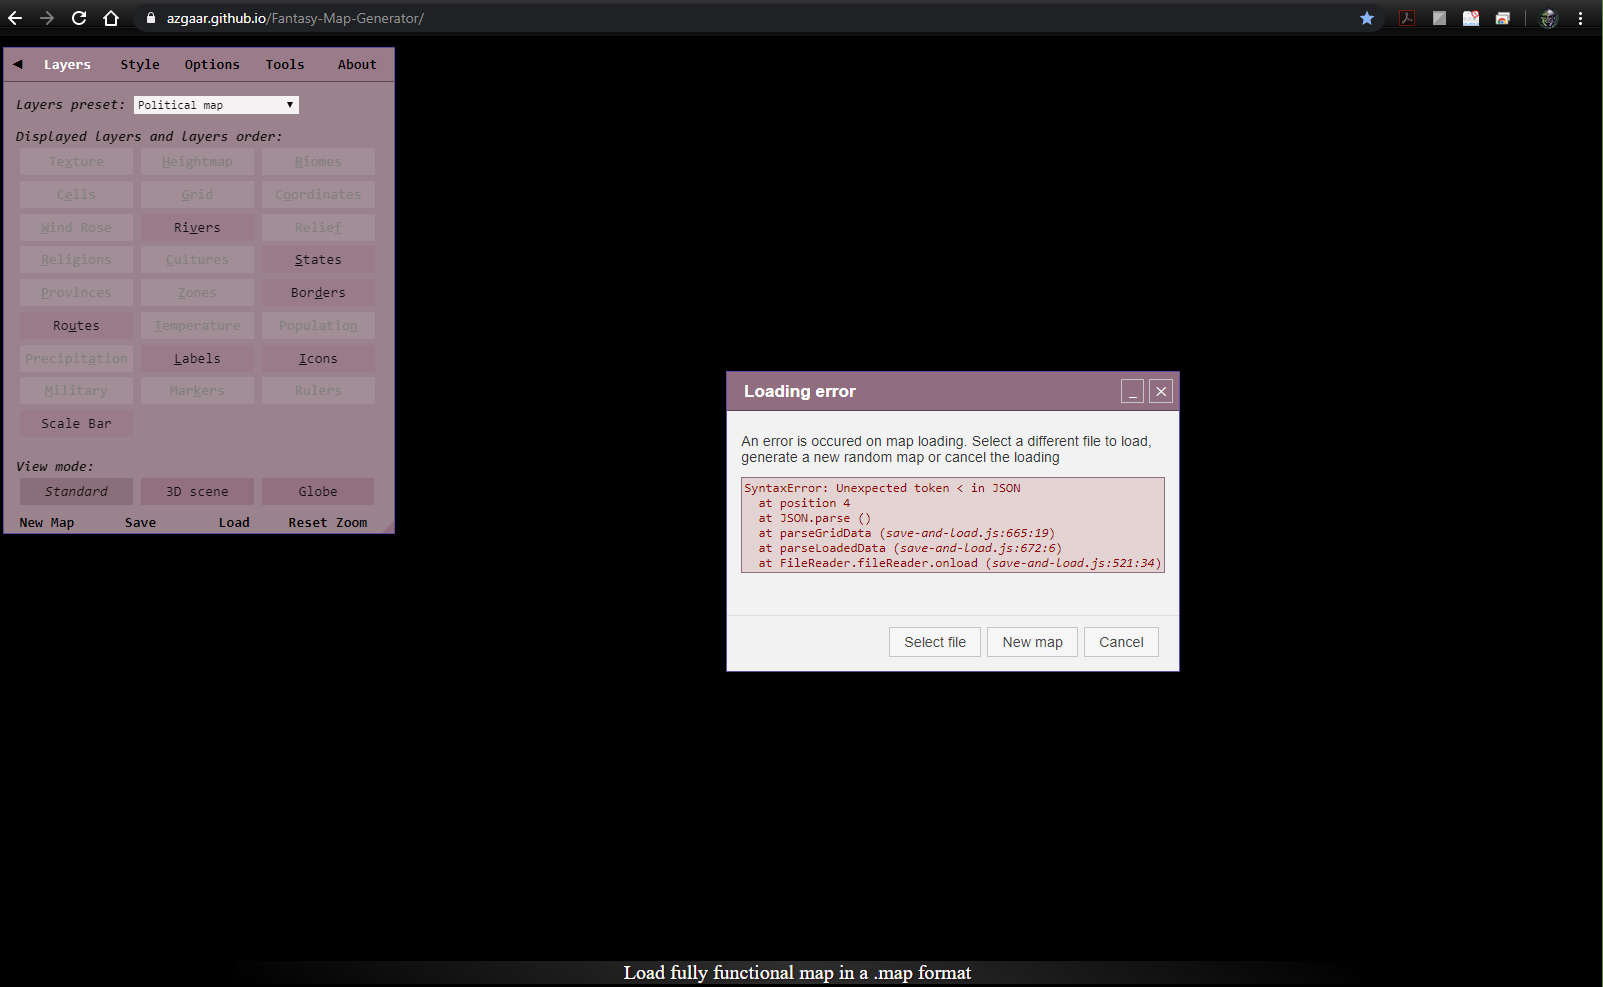Viewport: 1603px width, 987px height.
Task: Turn off the Borders layer
Action: pyautogui.click(x=318, y=293)
